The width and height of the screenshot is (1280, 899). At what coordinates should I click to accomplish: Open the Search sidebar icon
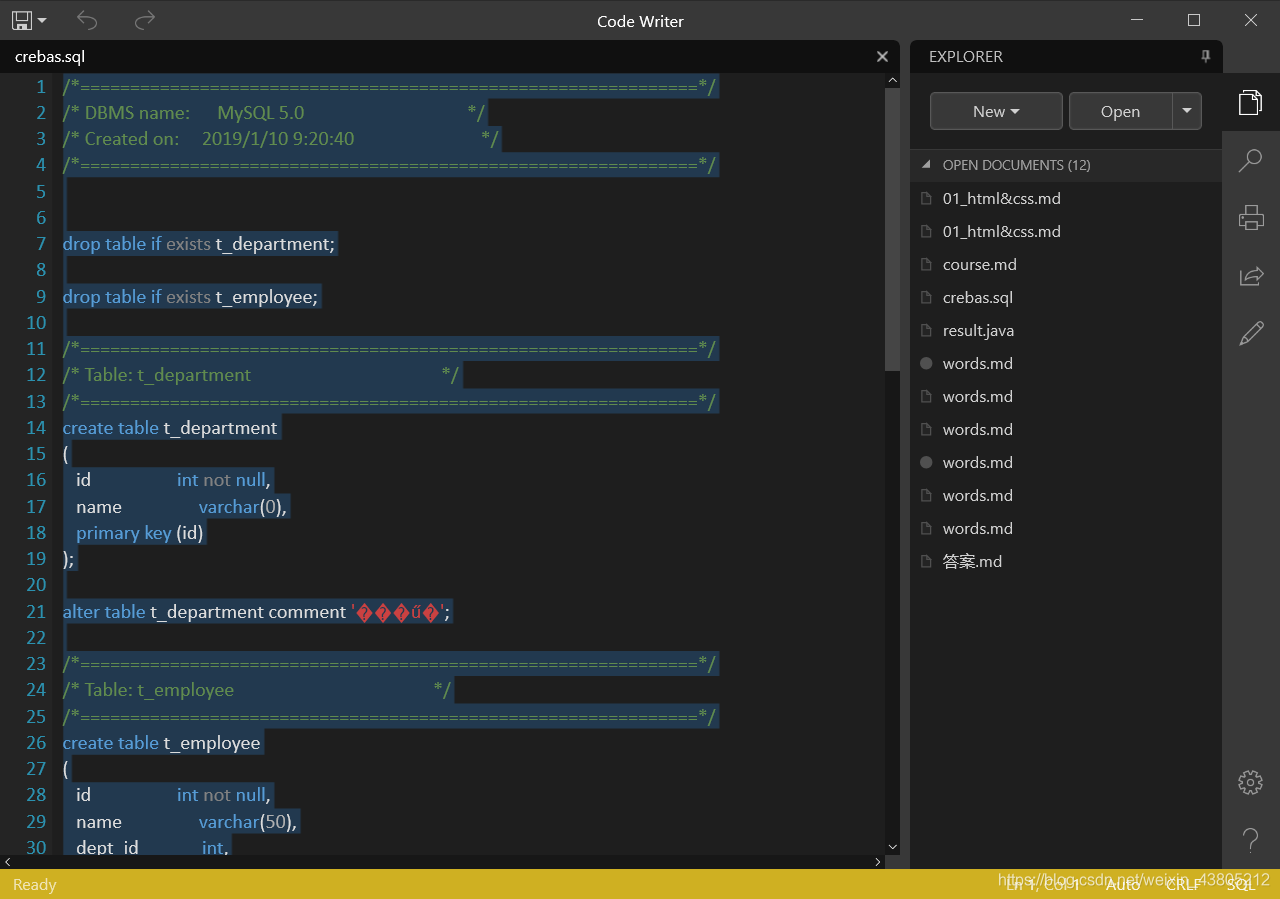1250,160
